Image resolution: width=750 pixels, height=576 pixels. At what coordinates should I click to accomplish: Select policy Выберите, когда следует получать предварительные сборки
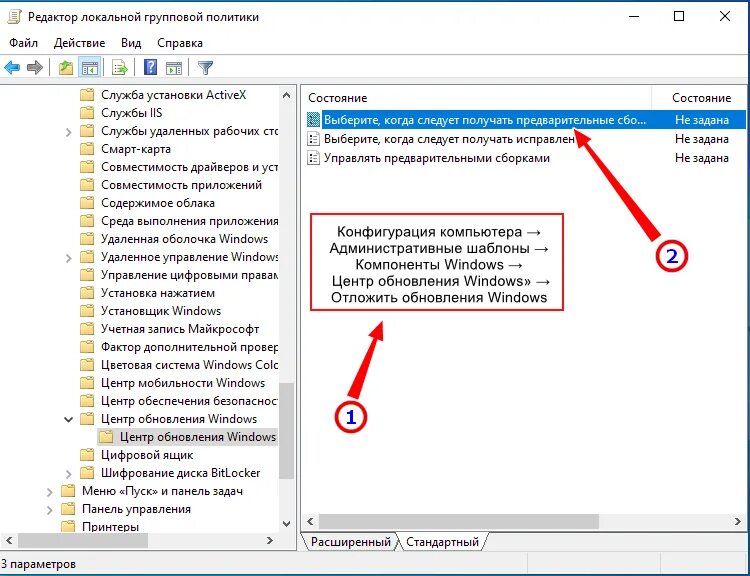(485, 120)
